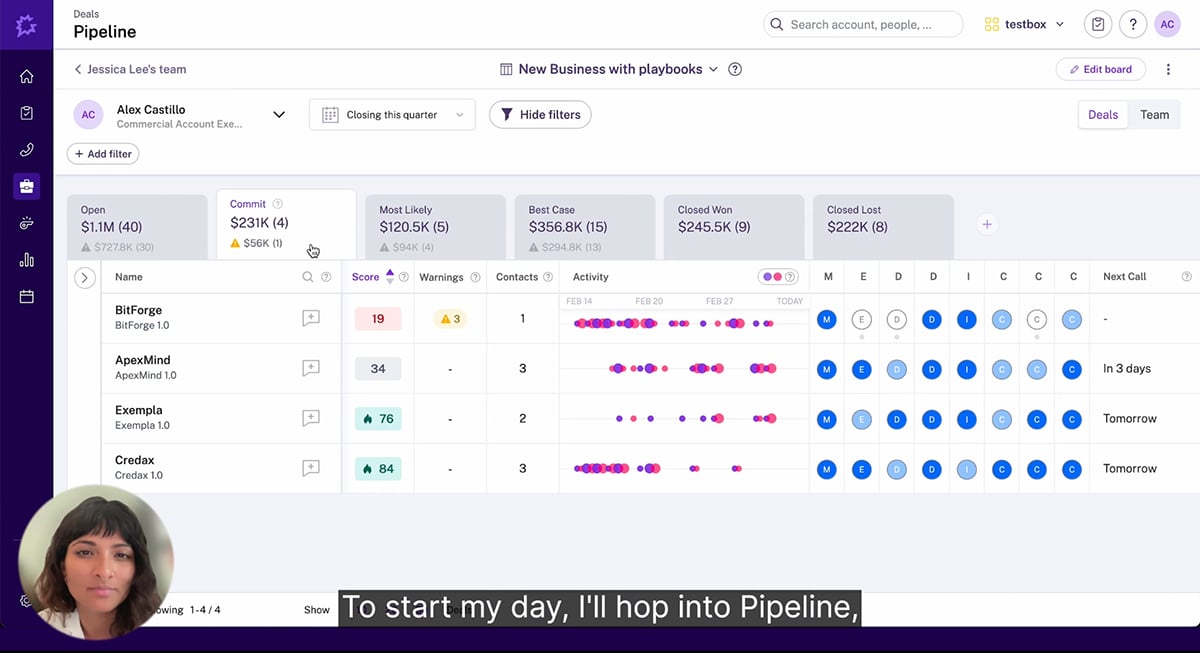Select the Commit pipeline stage card

click(x=286, y=222)
